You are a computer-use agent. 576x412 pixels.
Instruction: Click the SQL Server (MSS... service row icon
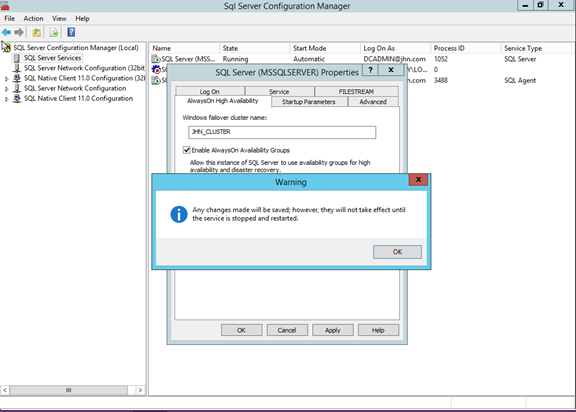156,59
